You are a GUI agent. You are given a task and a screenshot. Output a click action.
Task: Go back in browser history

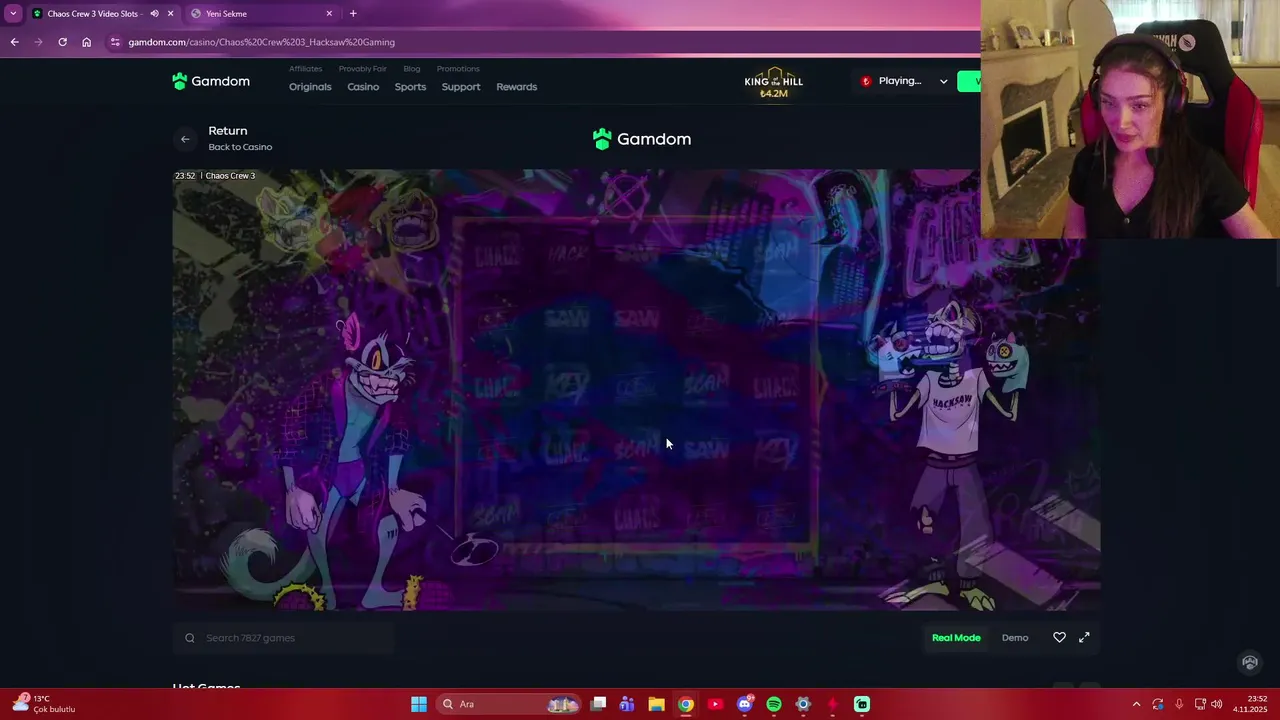pos(14,42)
